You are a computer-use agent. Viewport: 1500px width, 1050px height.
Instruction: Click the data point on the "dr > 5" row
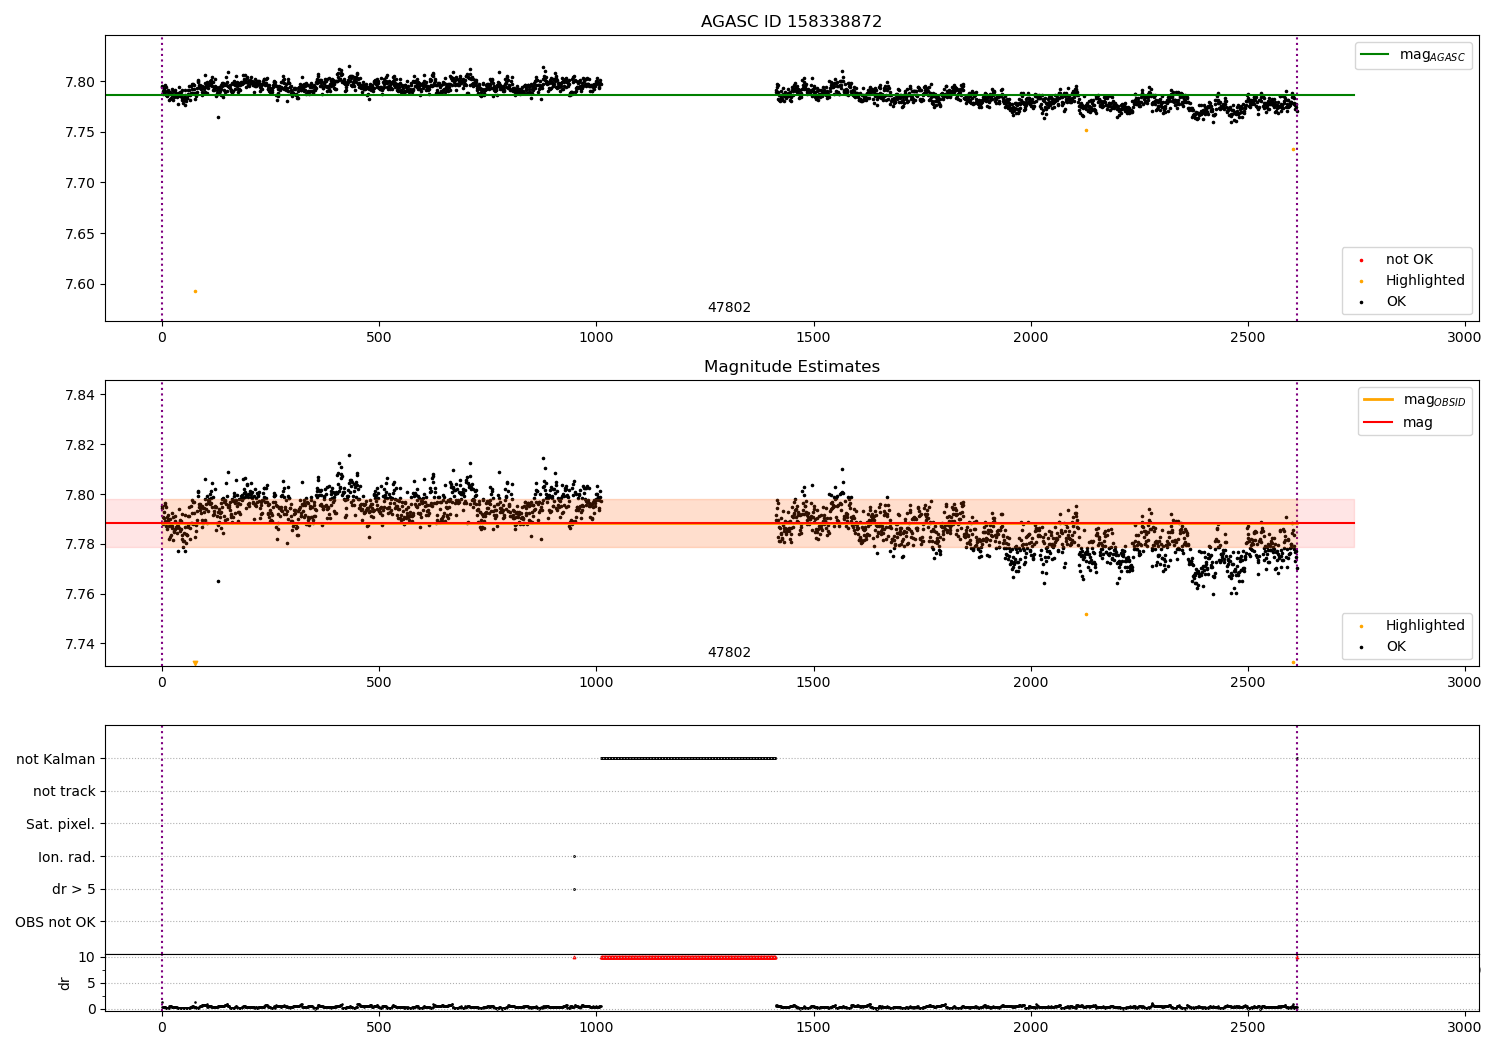click(x=574, y=889)
